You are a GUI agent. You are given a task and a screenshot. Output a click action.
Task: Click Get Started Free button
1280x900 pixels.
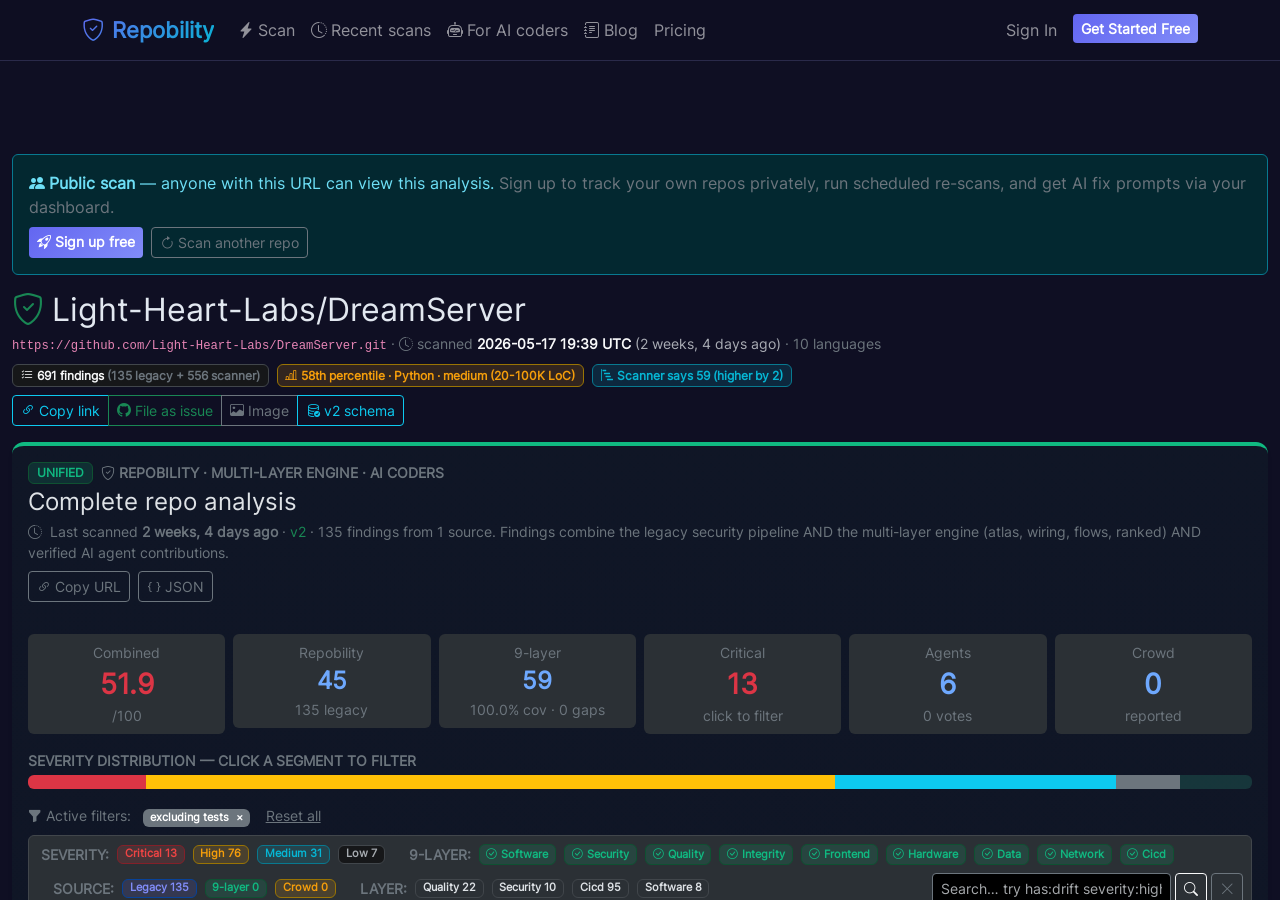coord(1135,29)
